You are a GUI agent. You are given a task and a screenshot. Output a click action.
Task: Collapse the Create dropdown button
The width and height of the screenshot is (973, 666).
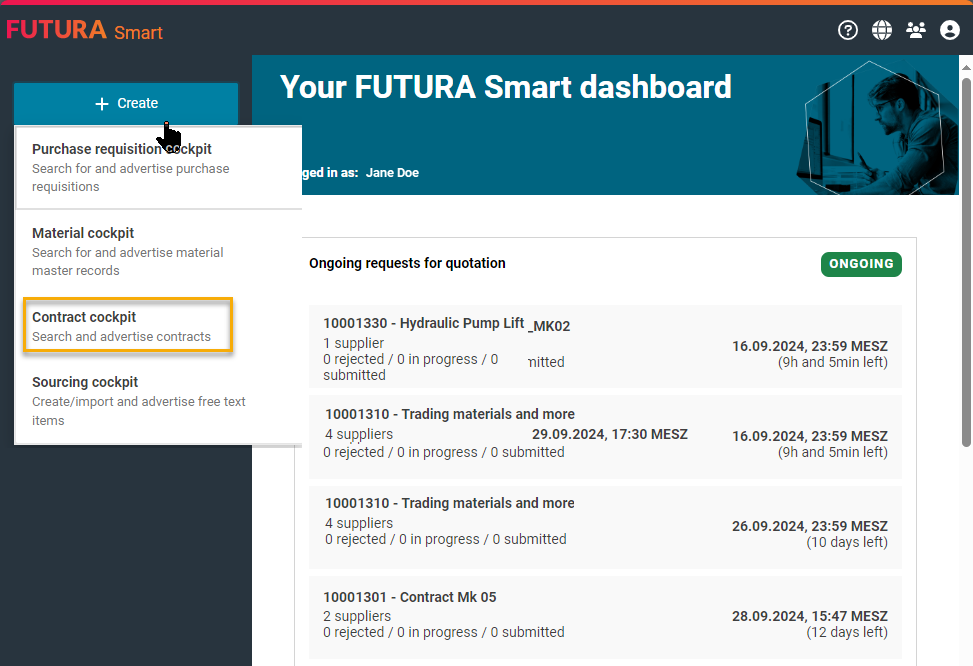(126, 103)
